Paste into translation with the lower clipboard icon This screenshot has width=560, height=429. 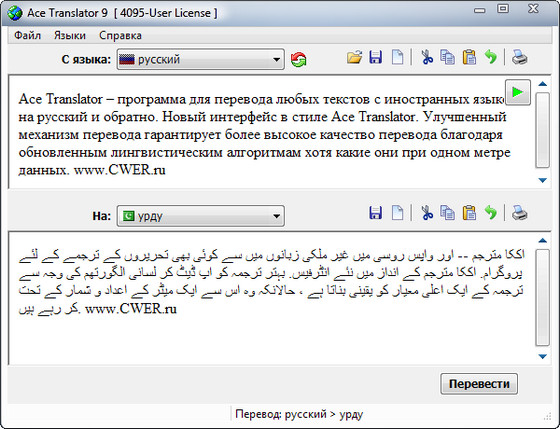pos(469,213)
